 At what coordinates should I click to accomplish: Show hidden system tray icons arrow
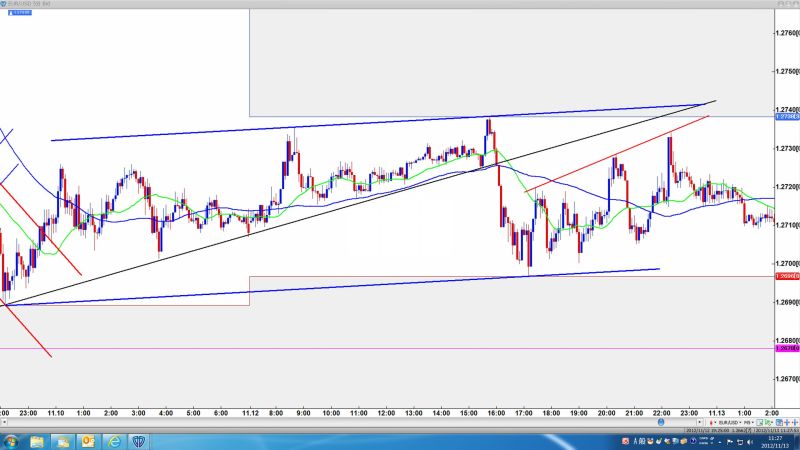pos(720,442)
